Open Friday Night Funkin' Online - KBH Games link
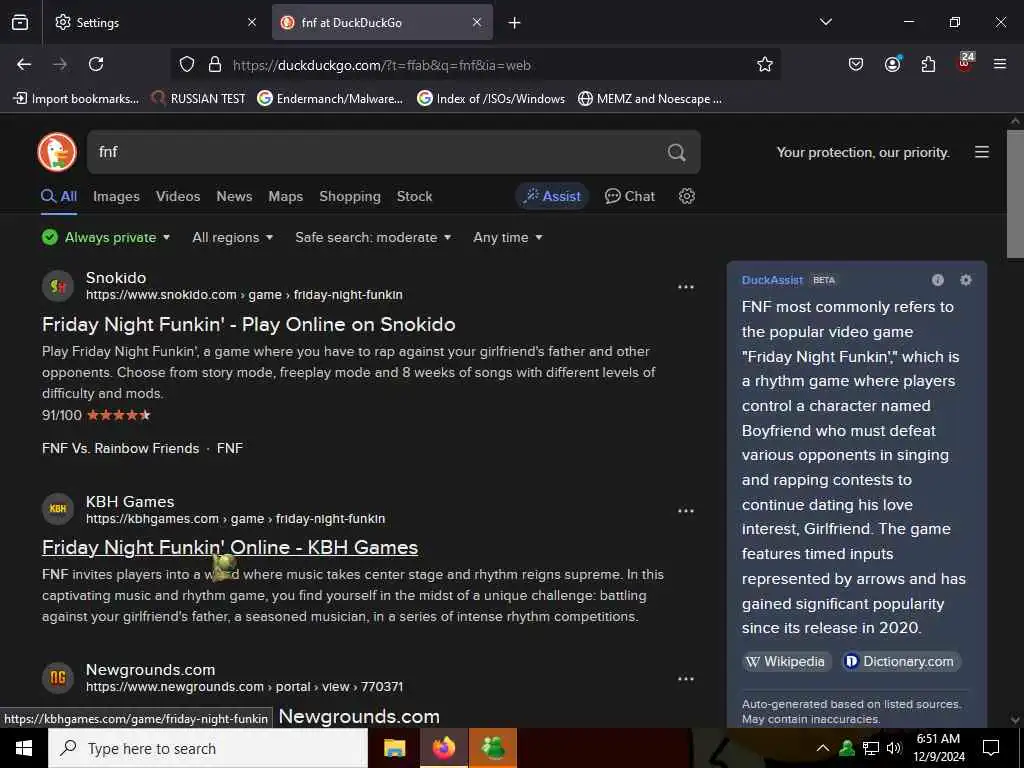This screenshot has width=1024, height=768. click(230, 547)
